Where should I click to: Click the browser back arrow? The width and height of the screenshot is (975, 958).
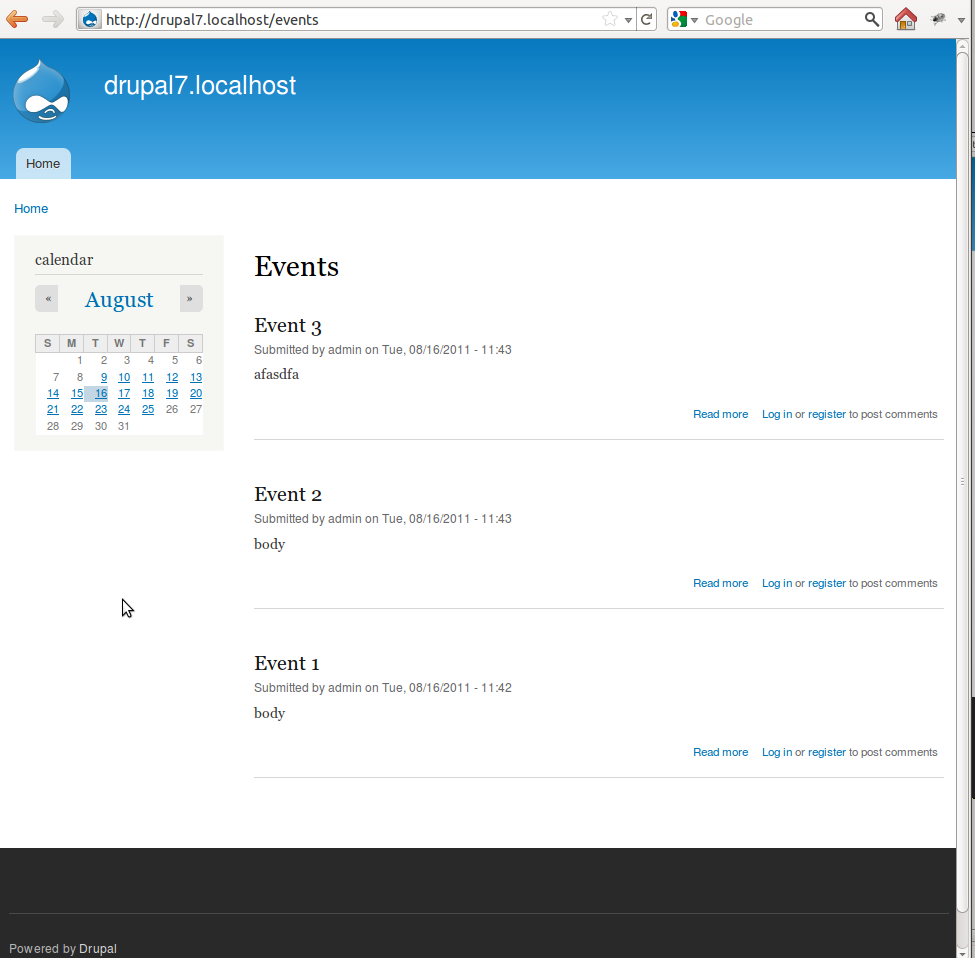point(17,19)
